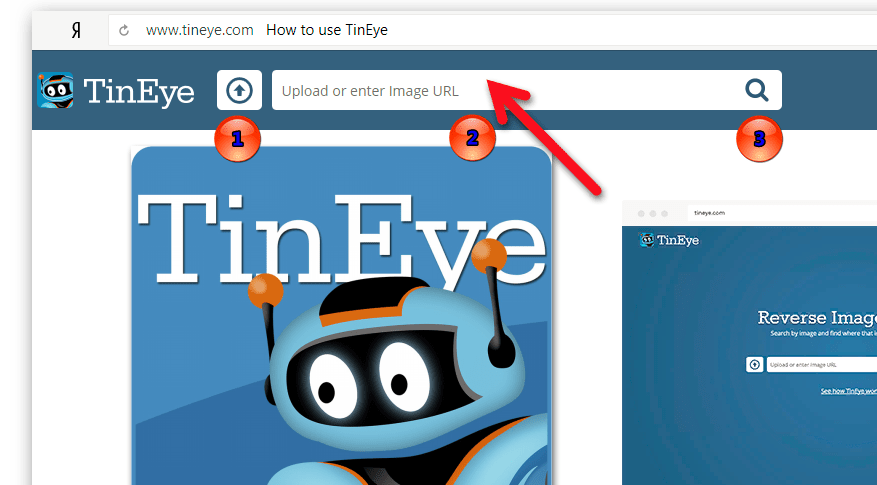The width and height of the screenshot is (877, 485).
Task: Click the red badge numbered 3
Action: point(759,140)
